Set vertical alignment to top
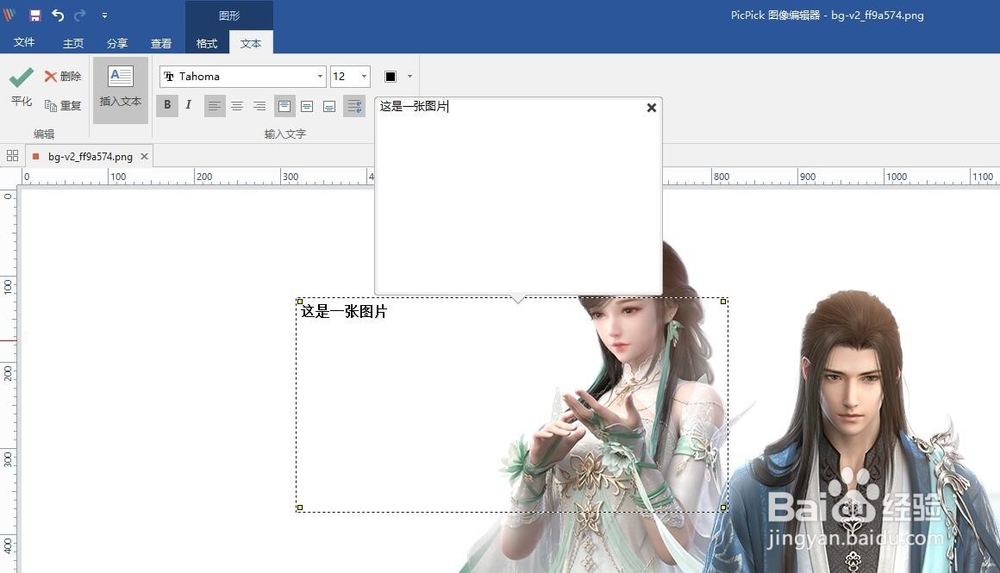 point(284,106)
